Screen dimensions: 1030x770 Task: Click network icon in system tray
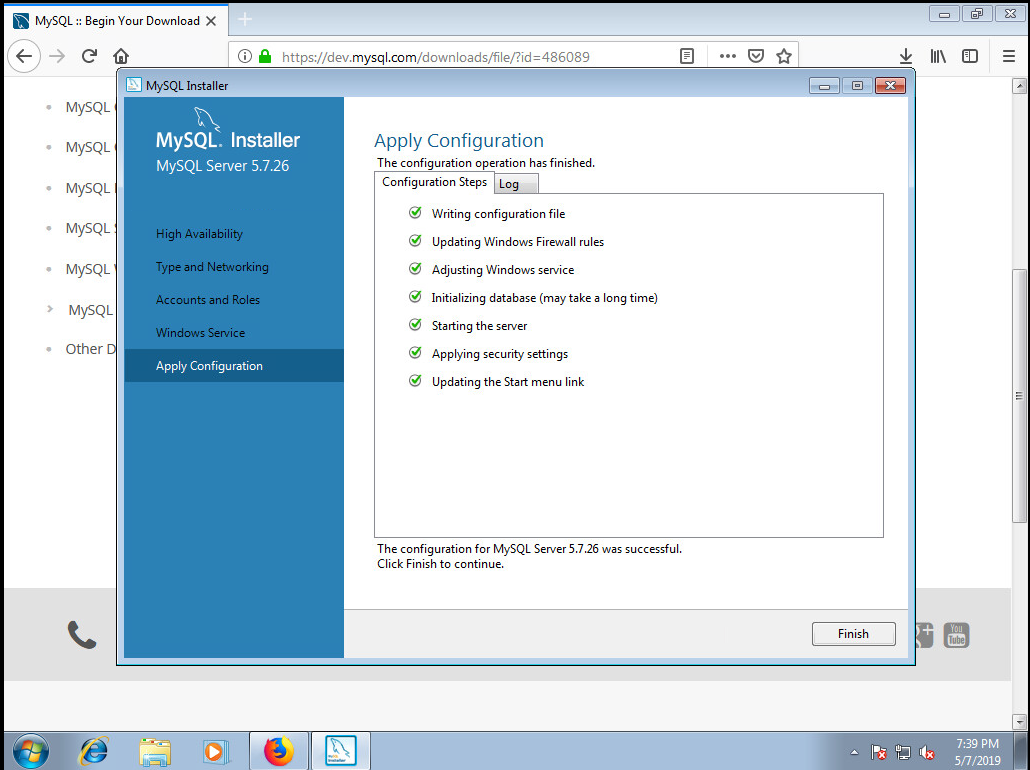point(903,752)
